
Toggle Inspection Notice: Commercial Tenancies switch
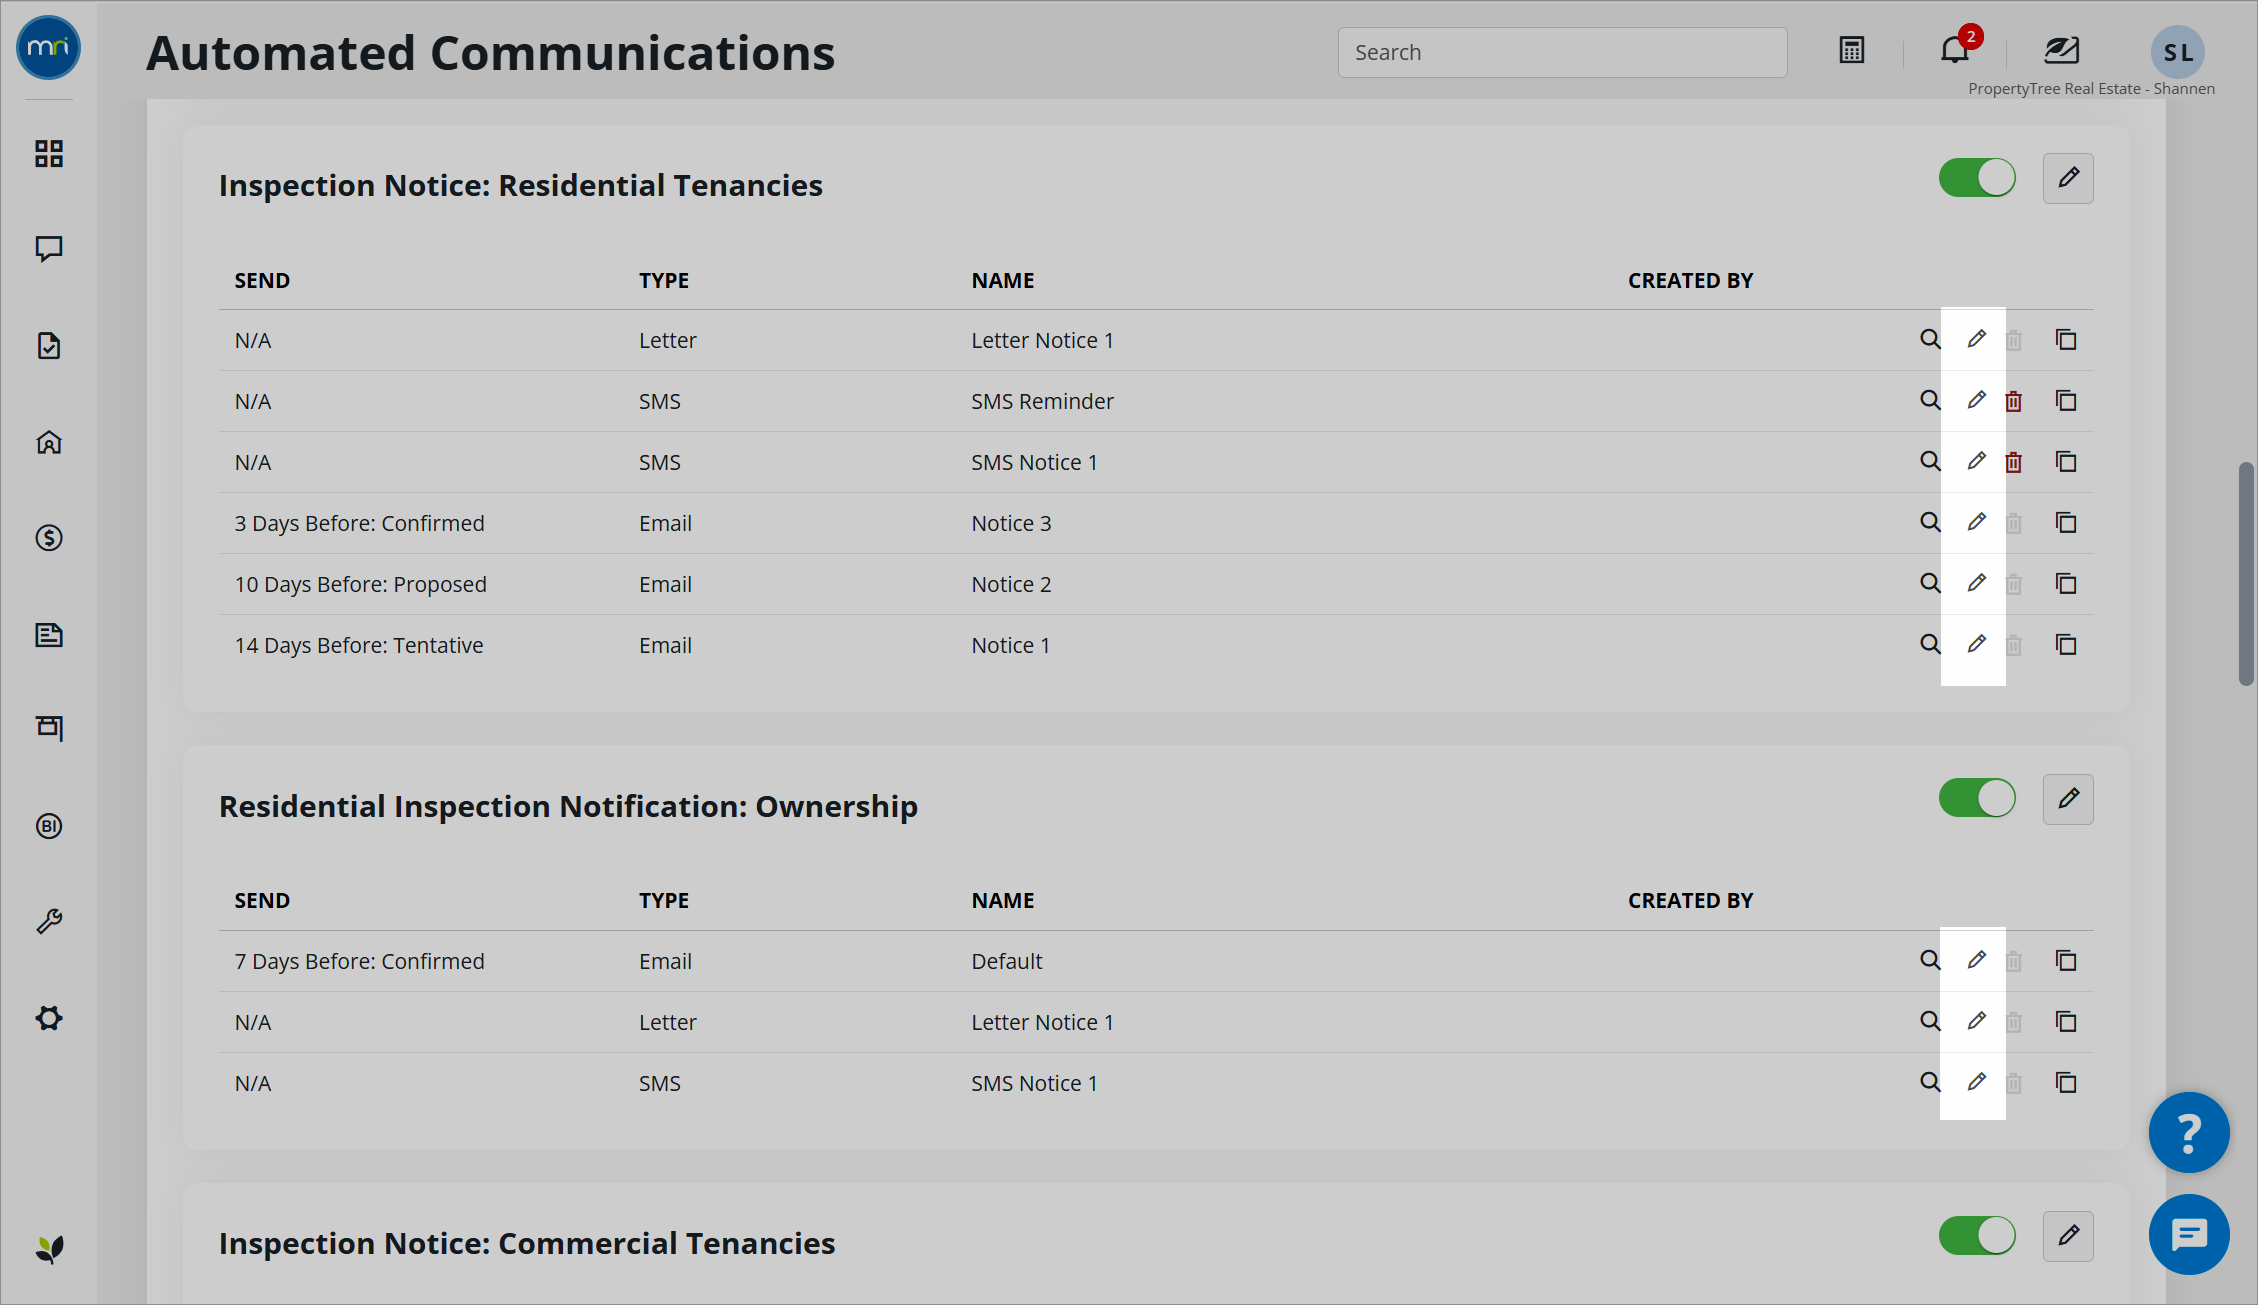click(1977, 1236)
